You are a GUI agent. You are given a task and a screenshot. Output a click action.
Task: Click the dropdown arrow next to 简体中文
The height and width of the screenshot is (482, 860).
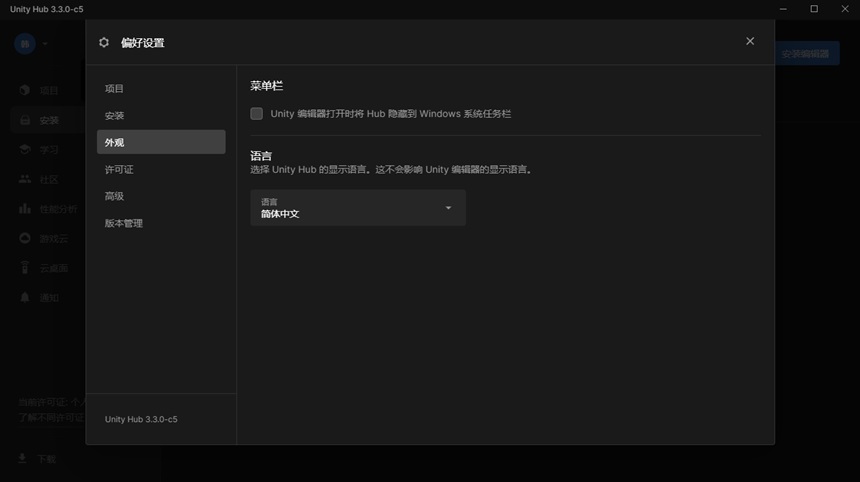pos(448,208)
